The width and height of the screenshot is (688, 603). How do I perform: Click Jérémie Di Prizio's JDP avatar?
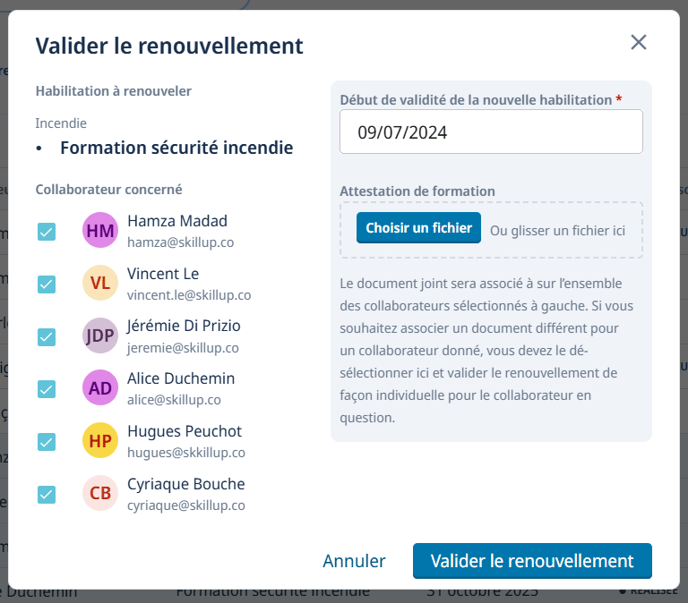[x=100, y=336]
